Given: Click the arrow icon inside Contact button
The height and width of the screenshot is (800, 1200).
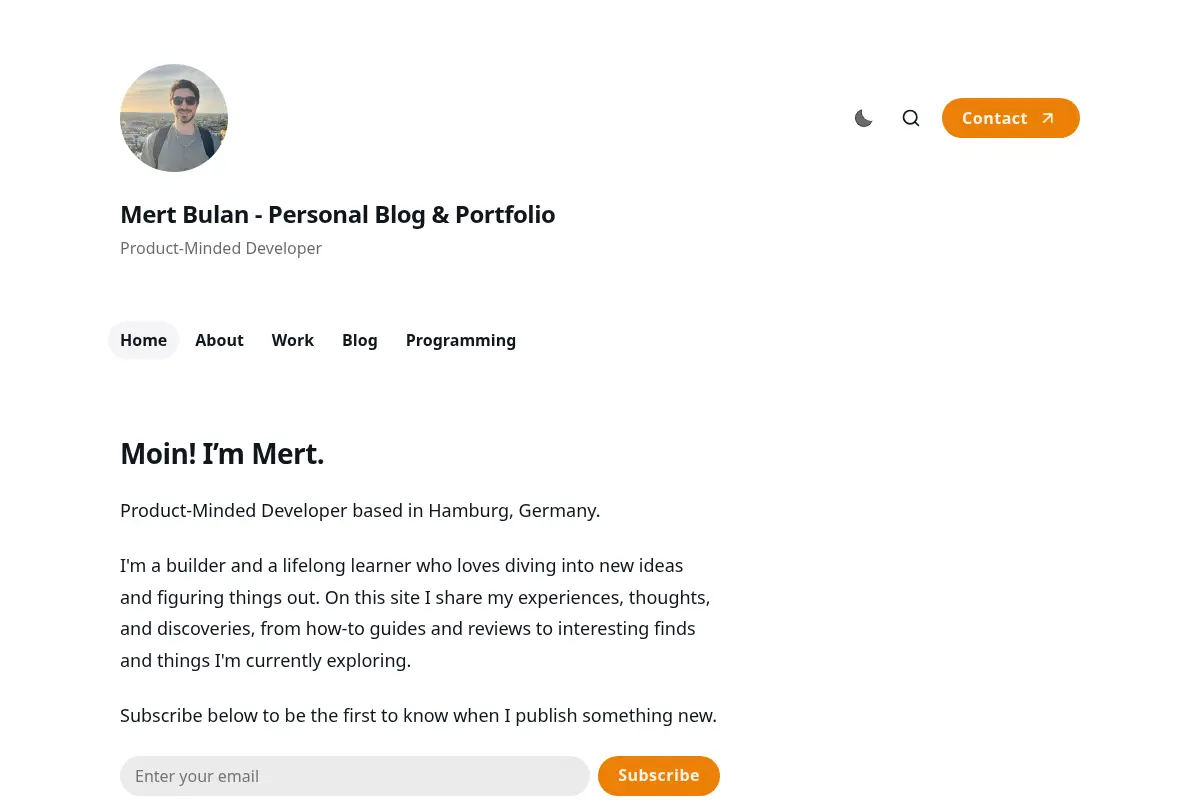Looking at the screenshot, I should click(x=1048, y=118).
